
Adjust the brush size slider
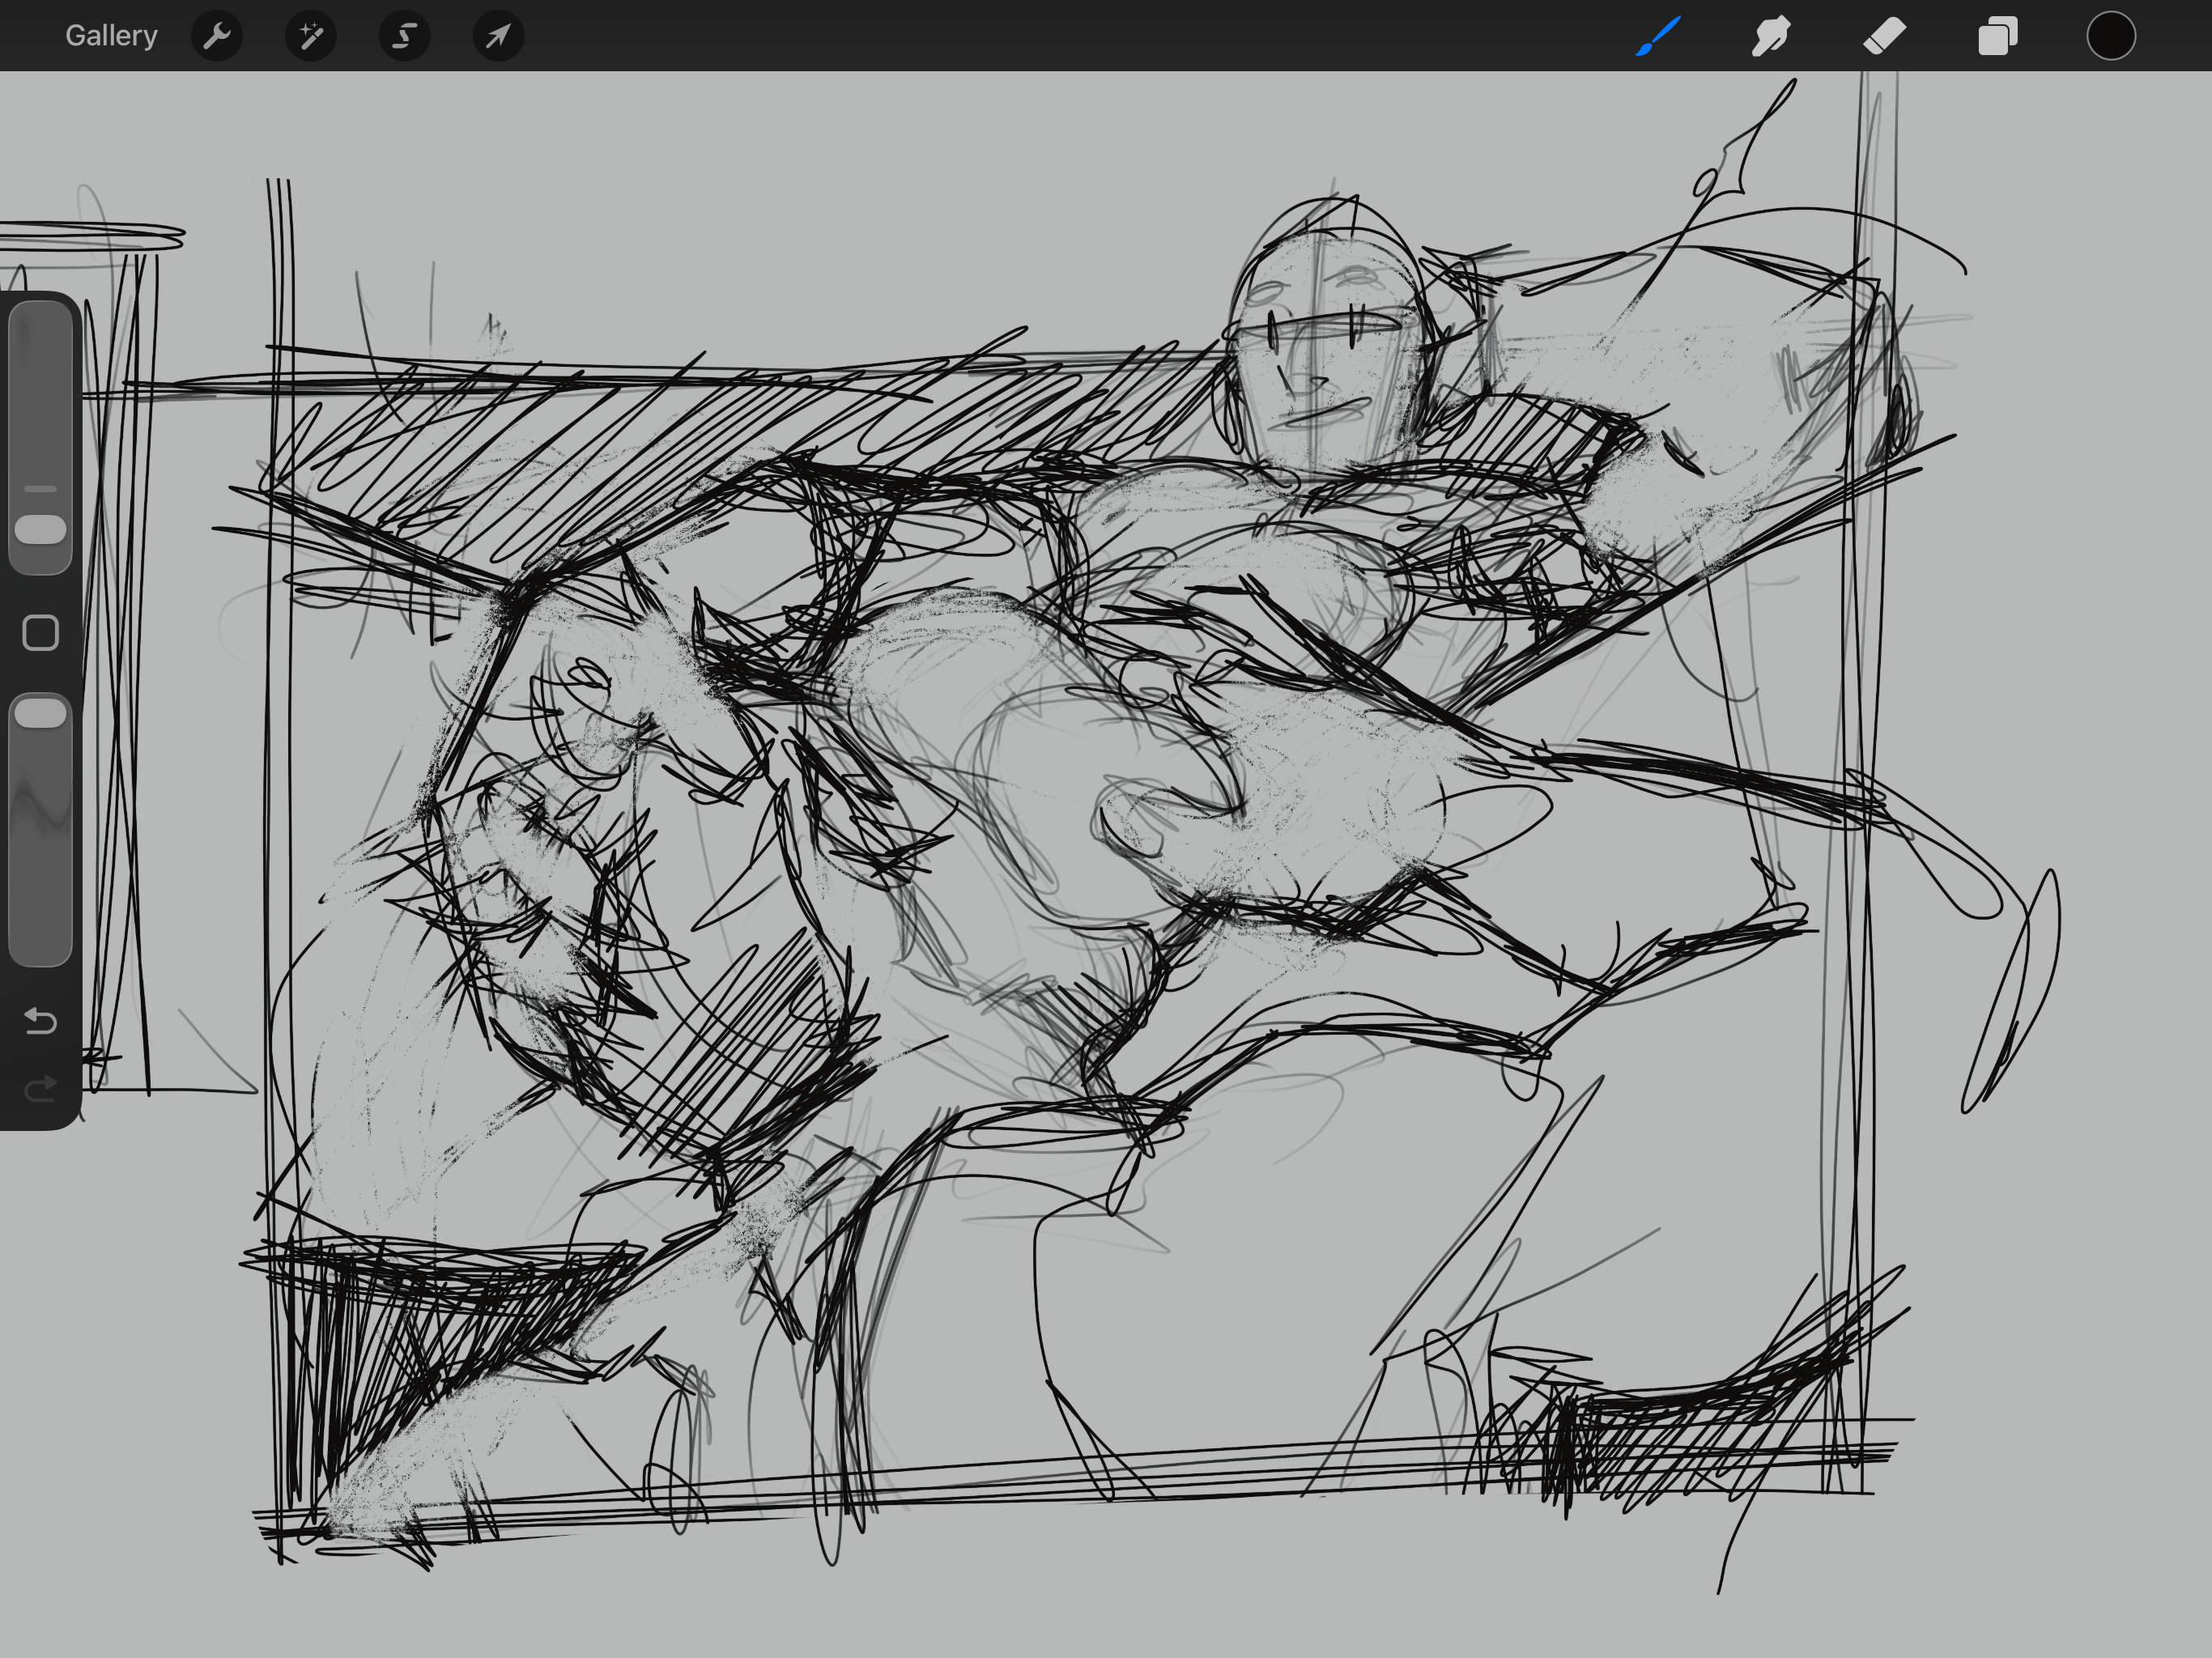pyautogui.click(x=41, y=438)
